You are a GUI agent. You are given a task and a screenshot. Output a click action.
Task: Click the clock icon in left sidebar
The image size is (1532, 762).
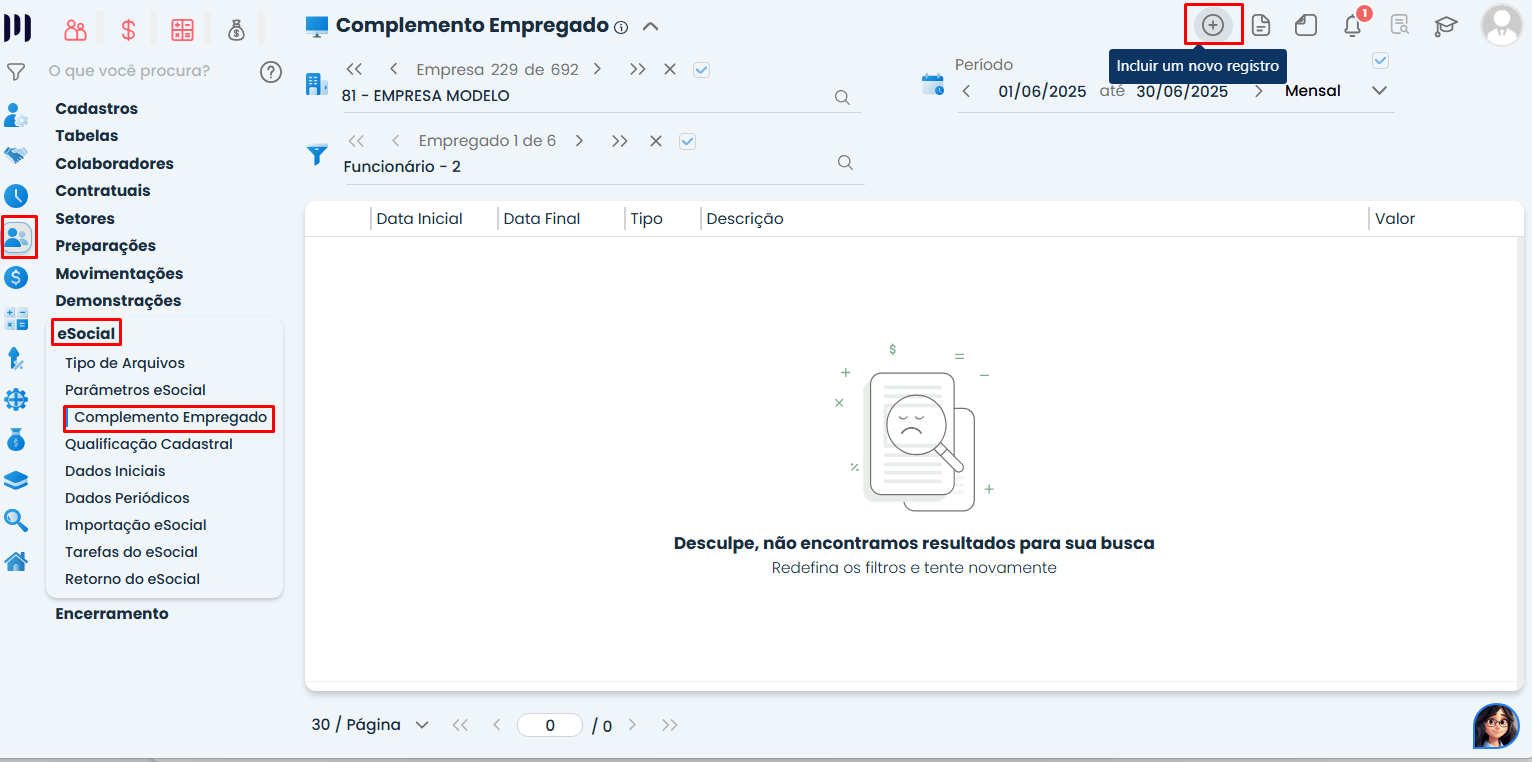pos(16,196)
